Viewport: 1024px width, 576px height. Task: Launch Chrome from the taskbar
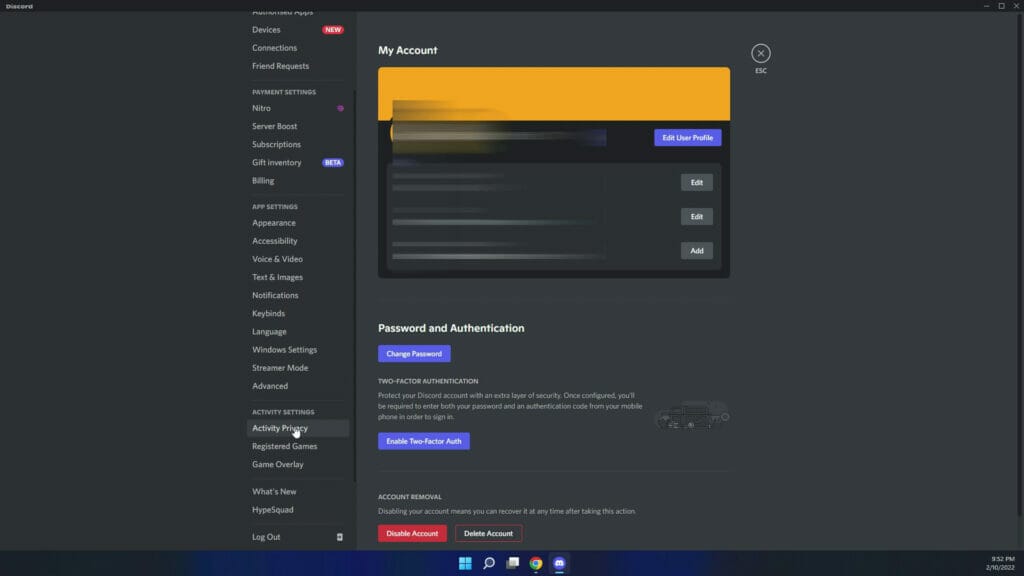point(535,563)
